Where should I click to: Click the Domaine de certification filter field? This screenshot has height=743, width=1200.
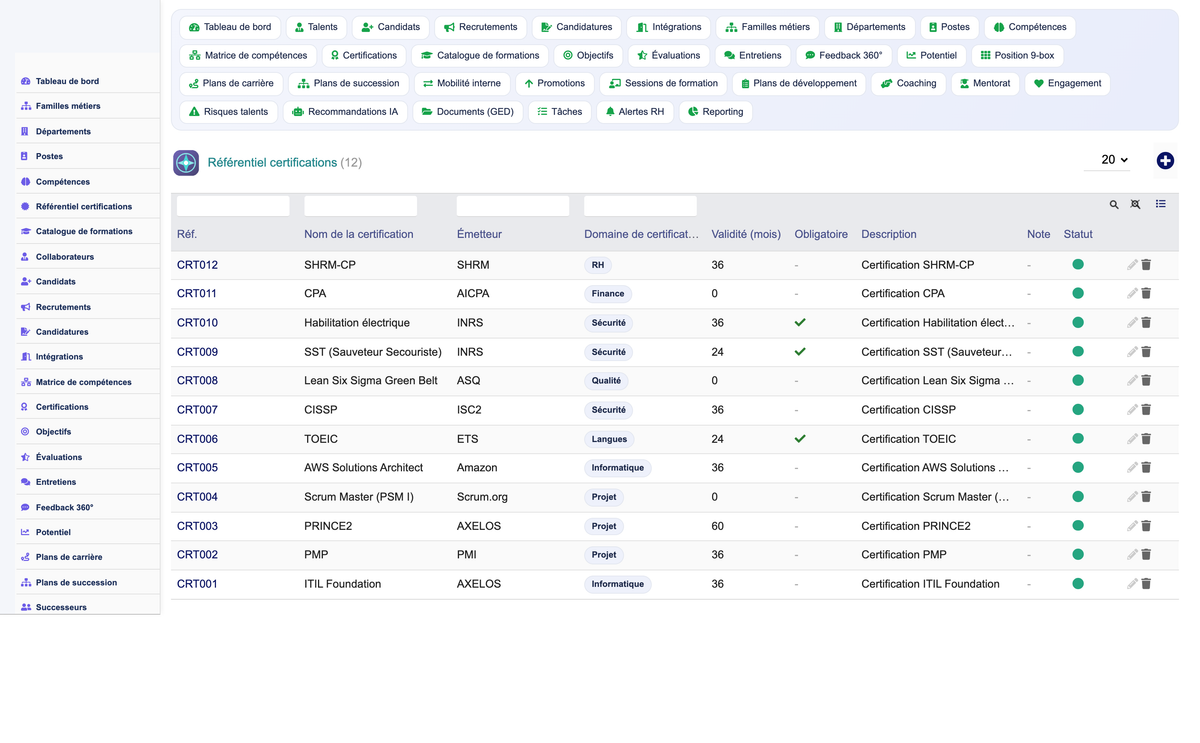tap(640, 206)
